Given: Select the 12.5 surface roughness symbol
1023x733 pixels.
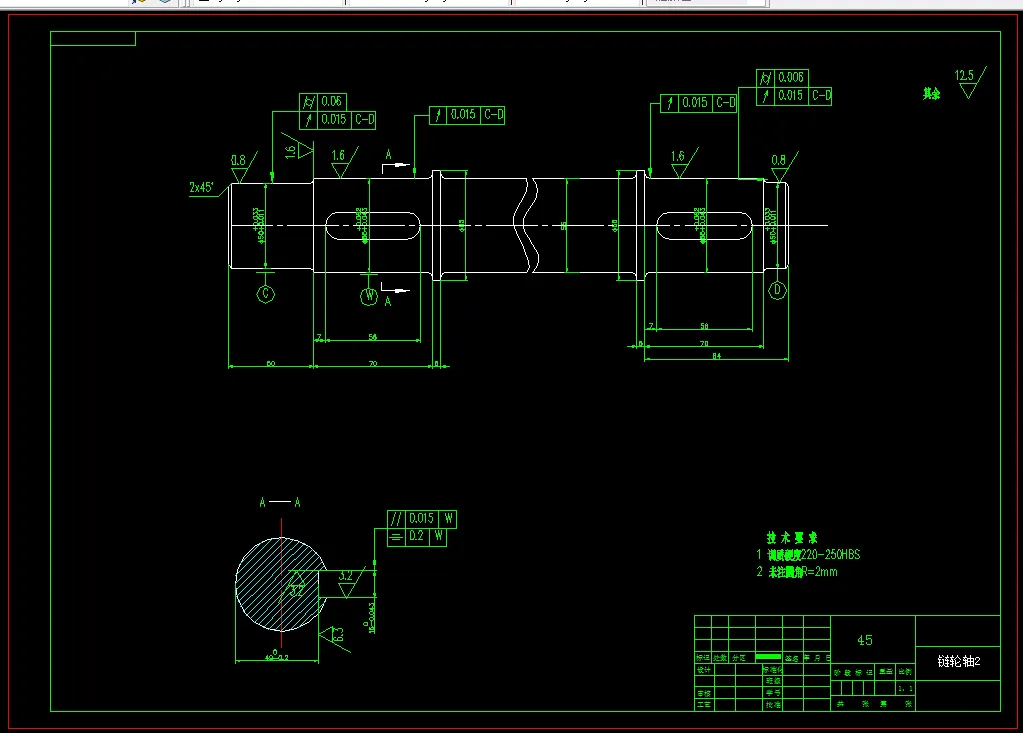Looking at the screenshot, I should [x=970, y=82].
